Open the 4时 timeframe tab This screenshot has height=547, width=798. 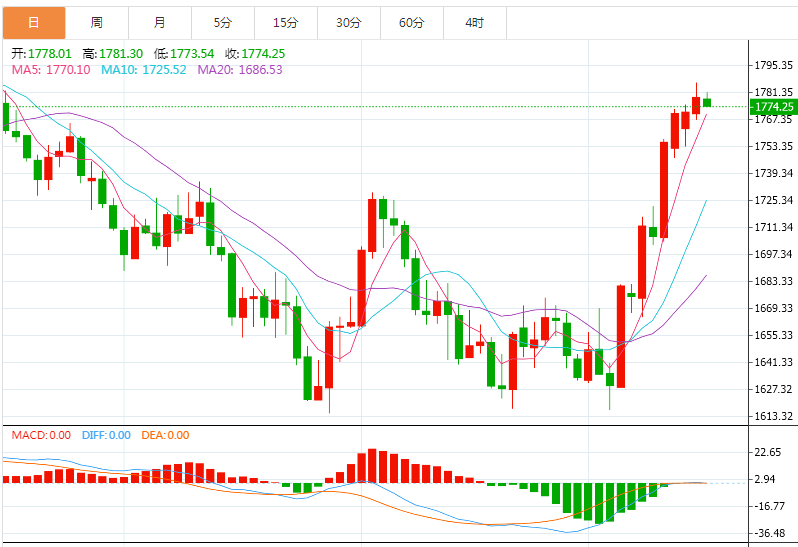(475, 23)
